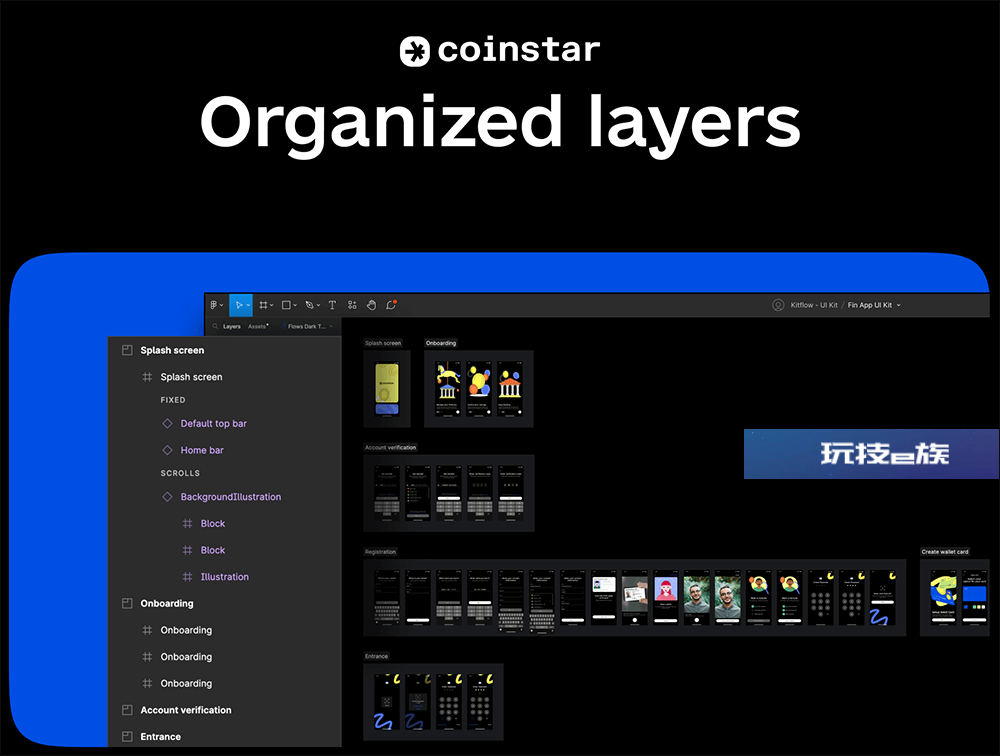Click the Account verification label on the canvas
The height and width of the screenshot is (756, 1000).
click(x=390, y=448)
